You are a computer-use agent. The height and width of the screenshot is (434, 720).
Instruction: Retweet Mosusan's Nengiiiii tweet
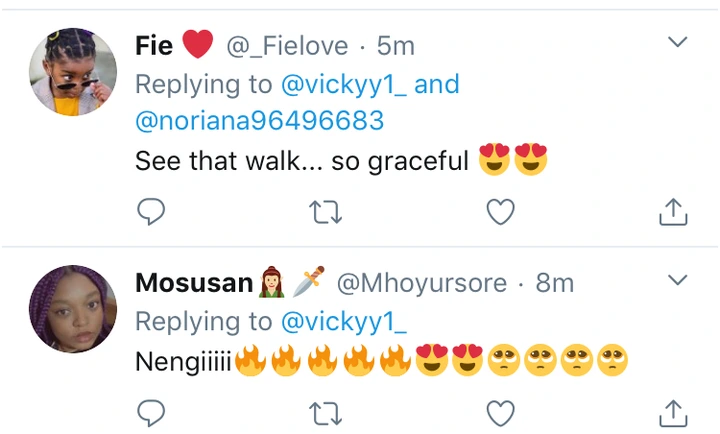click(x=324, y=411)
